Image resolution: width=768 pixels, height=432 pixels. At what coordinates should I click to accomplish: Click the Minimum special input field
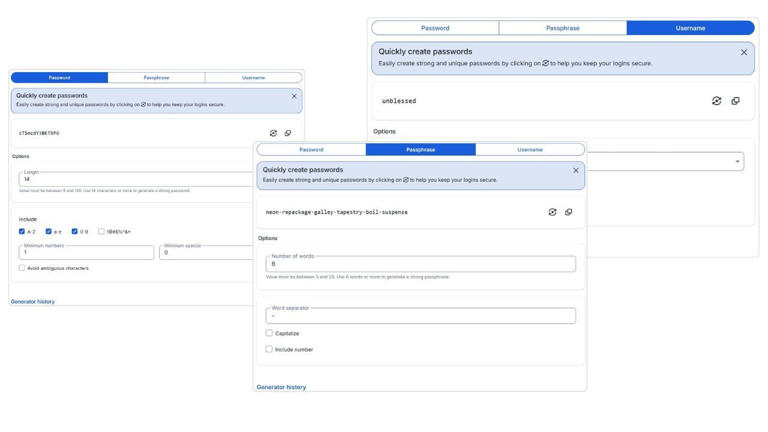click(x=207, y=252)
